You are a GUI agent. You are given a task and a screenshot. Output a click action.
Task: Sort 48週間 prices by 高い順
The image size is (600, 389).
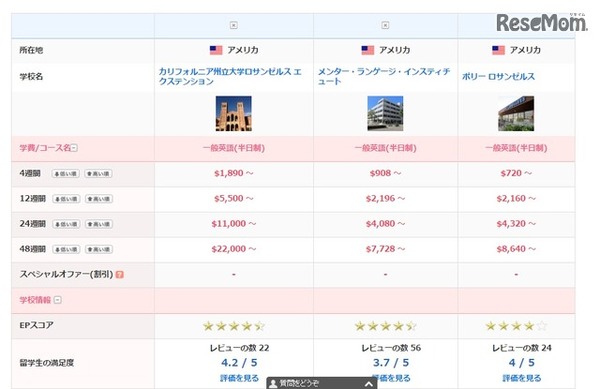[98, 249]
